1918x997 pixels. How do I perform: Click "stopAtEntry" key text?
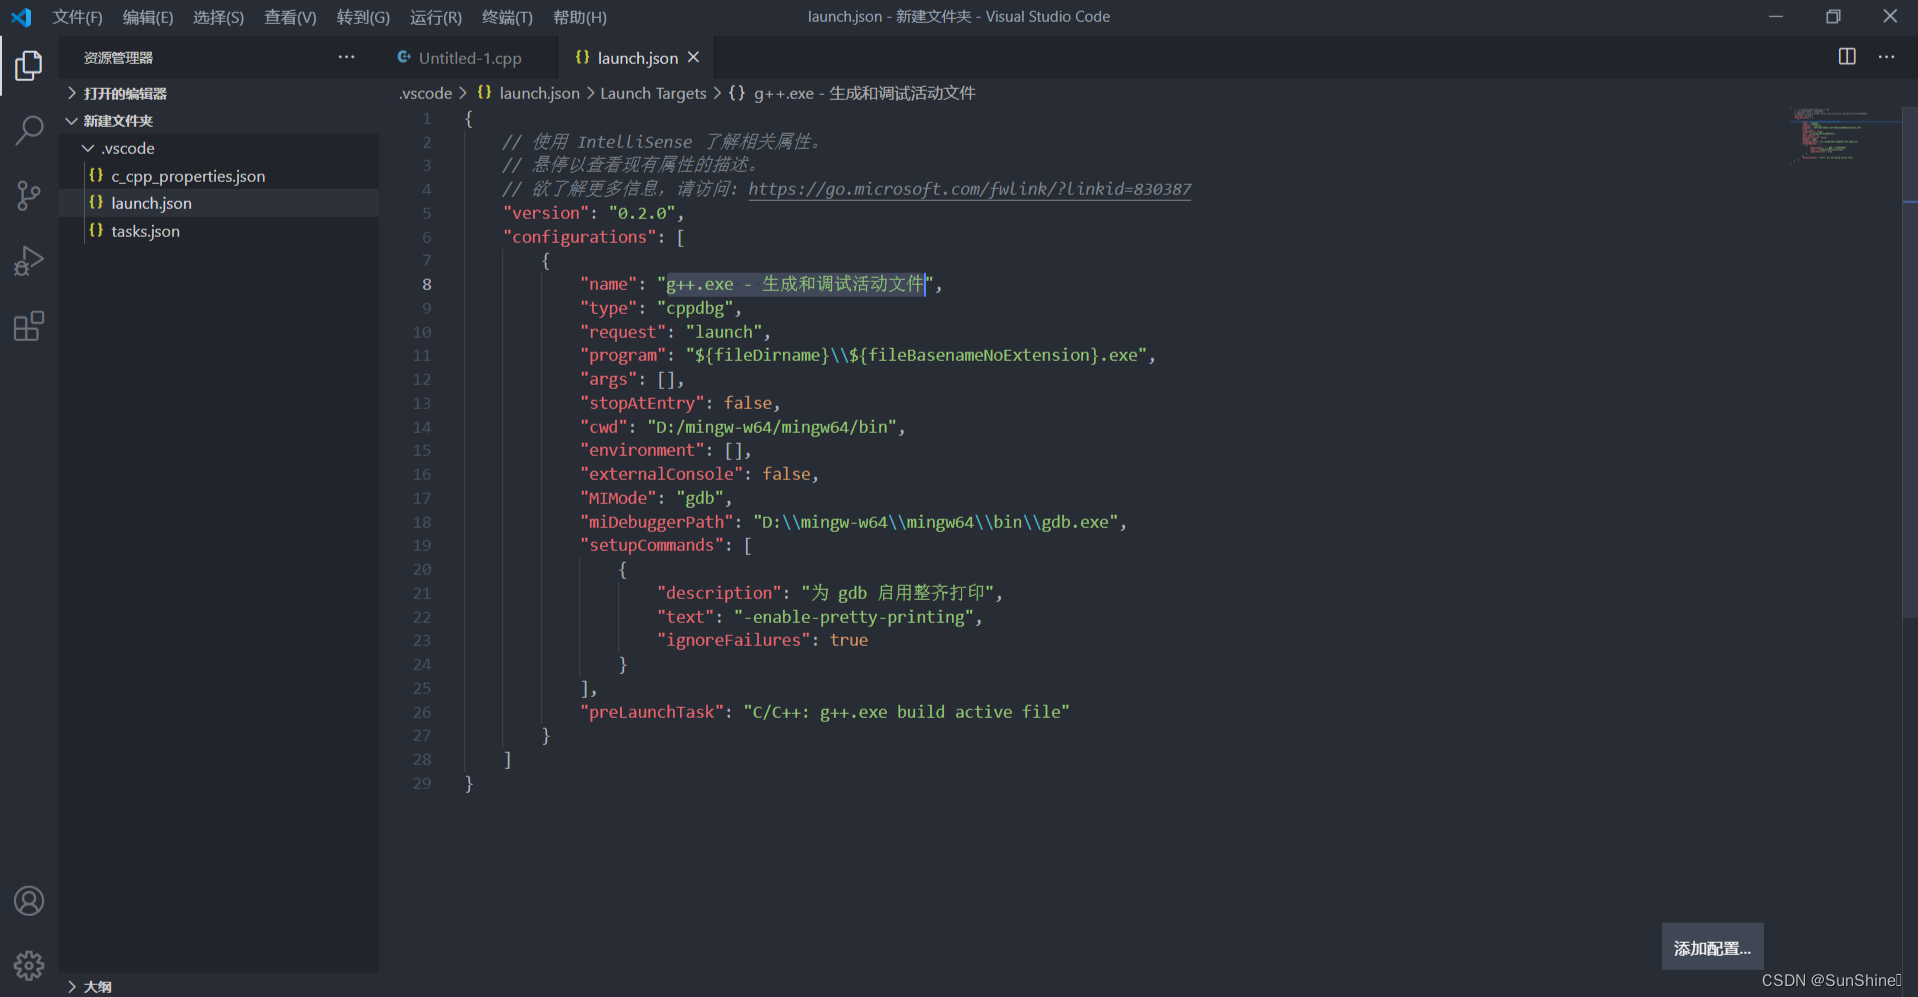(x=642, y=403)
